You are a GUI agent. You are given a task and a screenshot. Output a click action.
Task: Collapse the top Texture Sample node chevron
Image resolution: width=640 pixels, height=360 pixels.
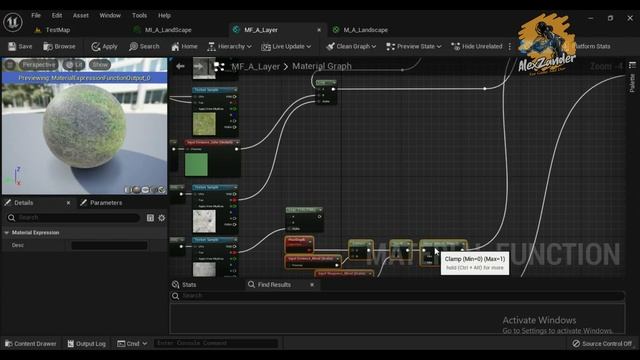tap(236, 89)
